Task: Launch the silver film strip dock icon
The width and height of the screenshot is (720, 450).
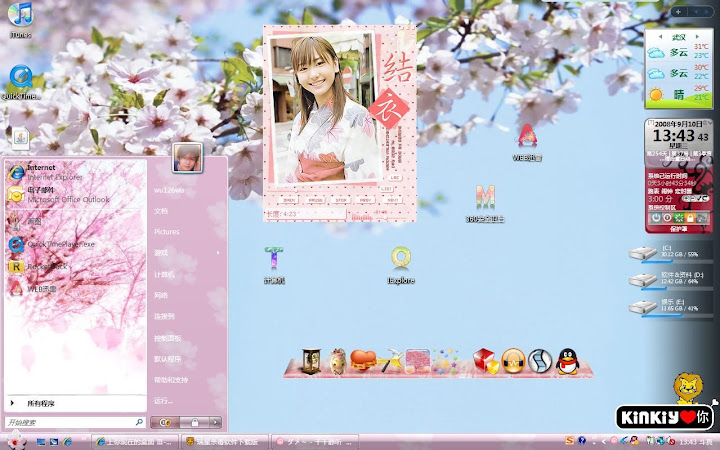Action: pos(540,361)
